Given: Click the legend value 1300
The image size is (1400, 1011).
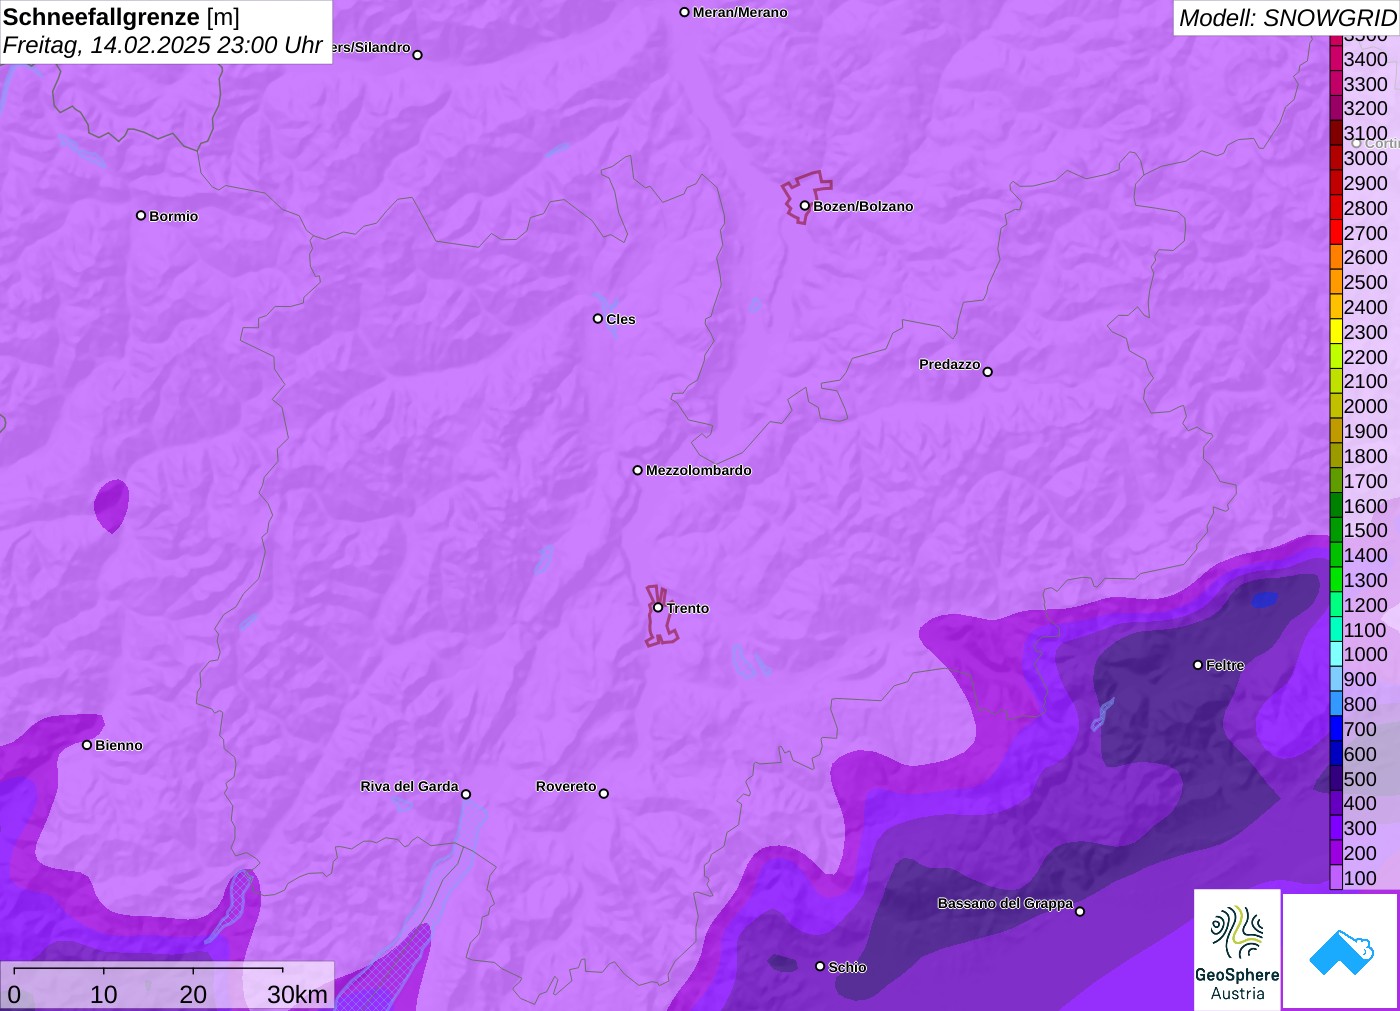Looking at the screenshot, I should 1365,580.
